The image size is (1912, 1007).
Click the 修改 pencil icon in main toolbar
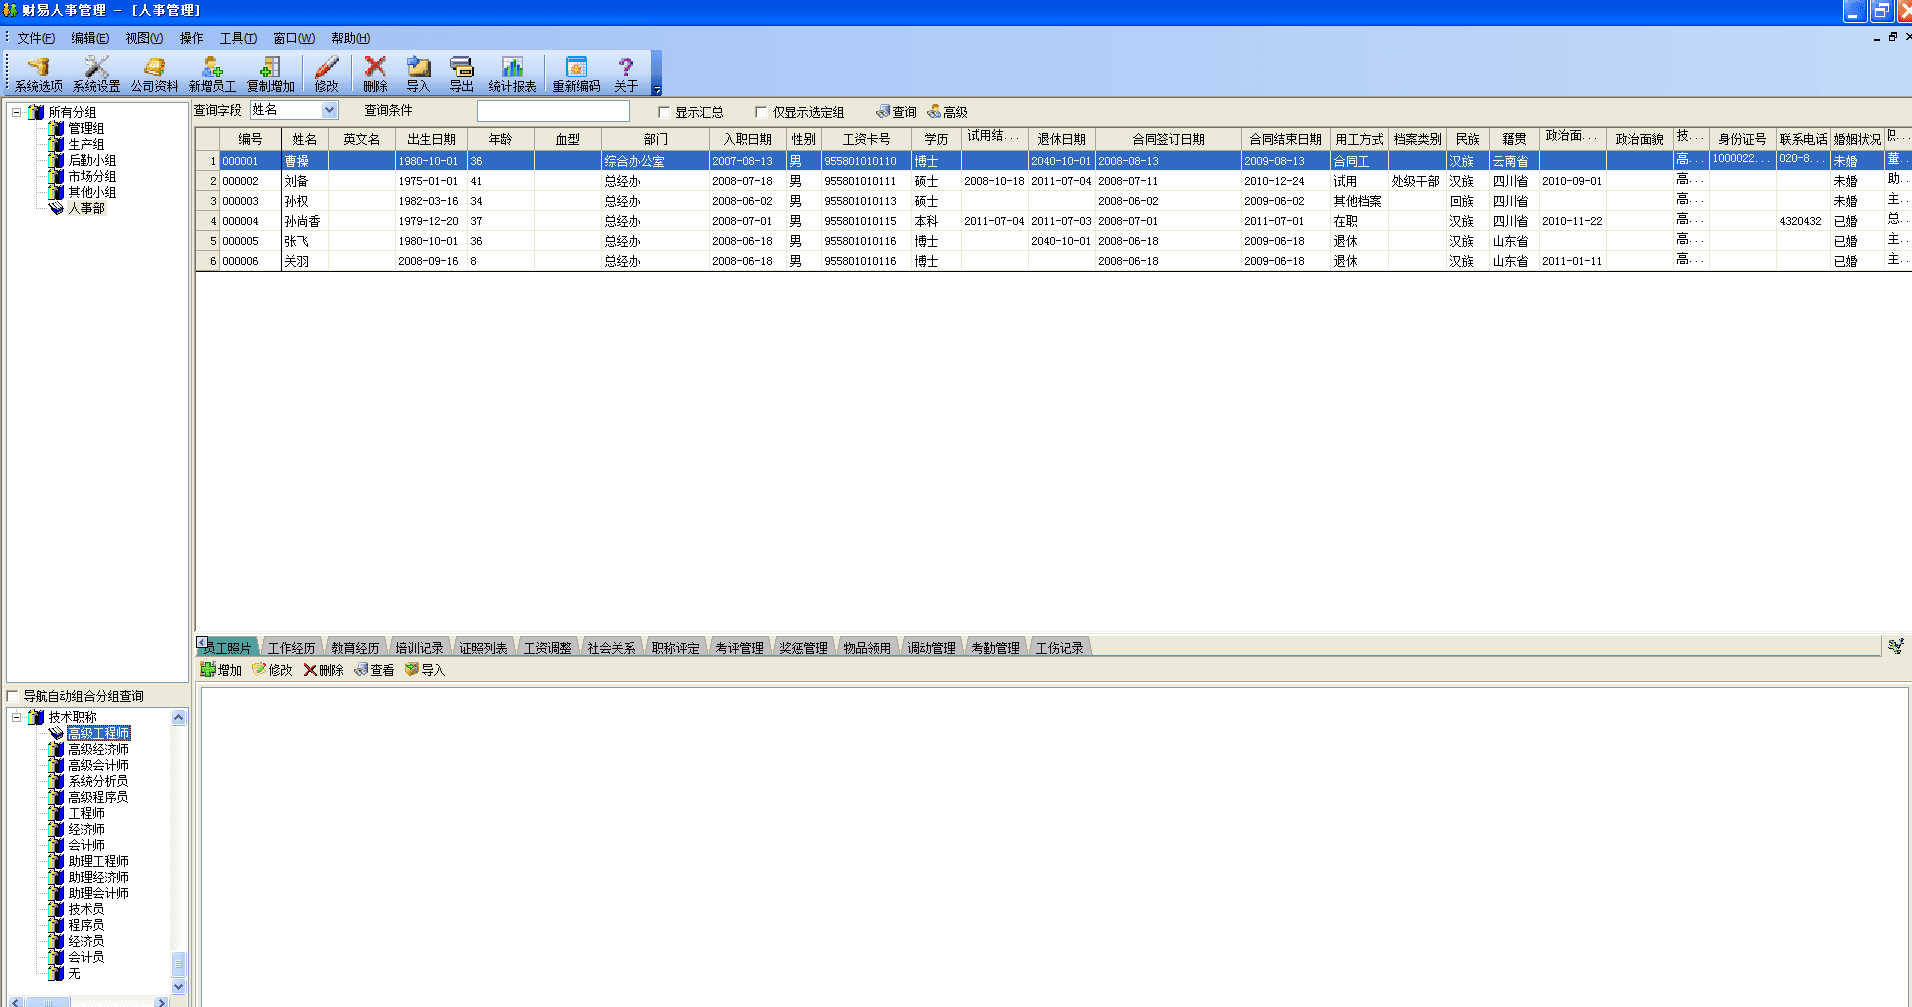pos(327,75)
